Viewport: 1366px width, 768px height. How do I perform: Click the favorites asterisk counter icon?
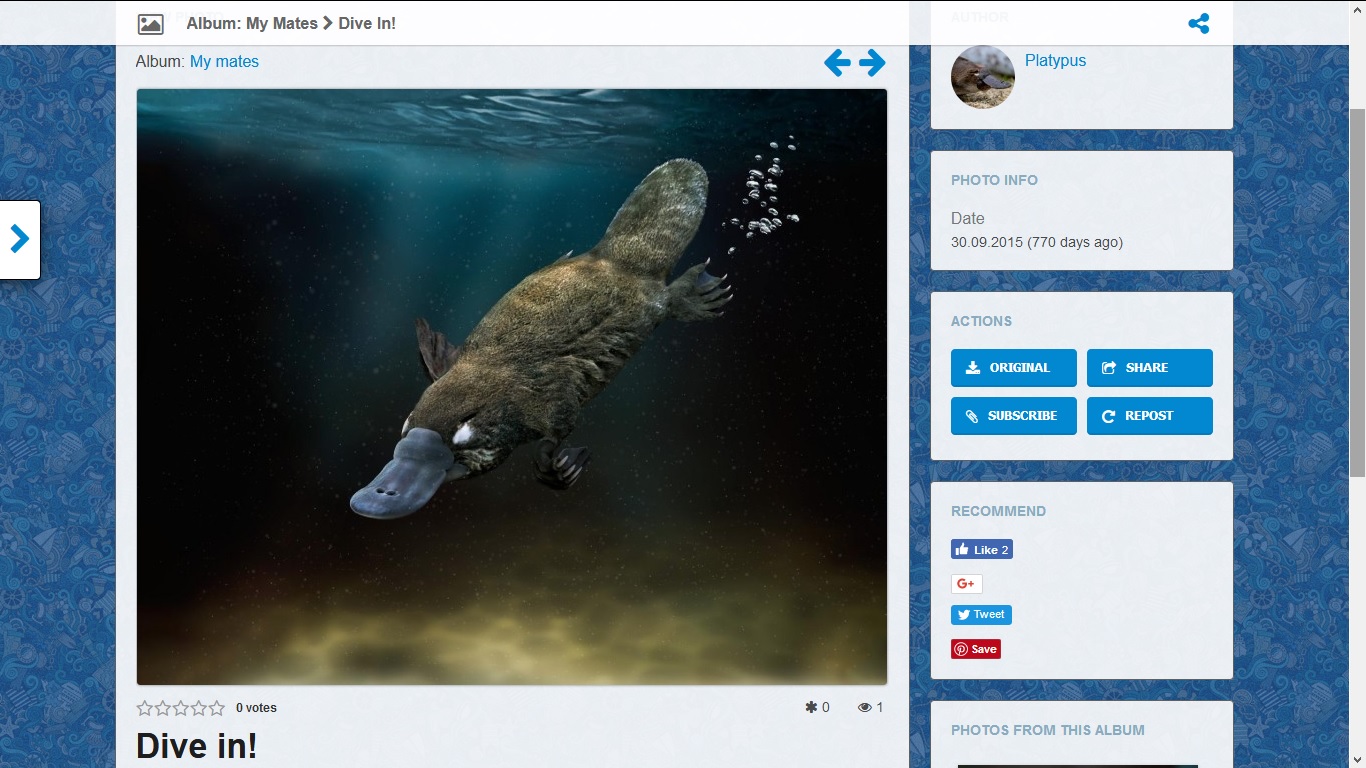[x=811, y=708]
